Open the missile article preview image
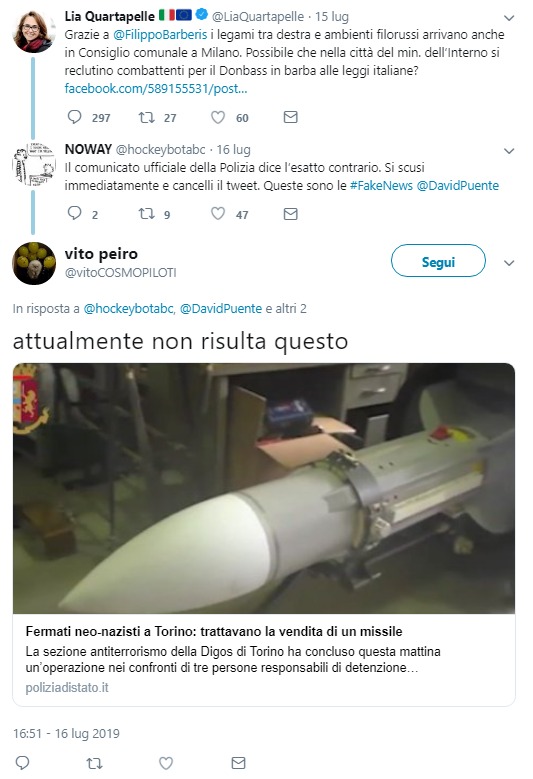Screen dimensions: 533x779 point(264,488)
